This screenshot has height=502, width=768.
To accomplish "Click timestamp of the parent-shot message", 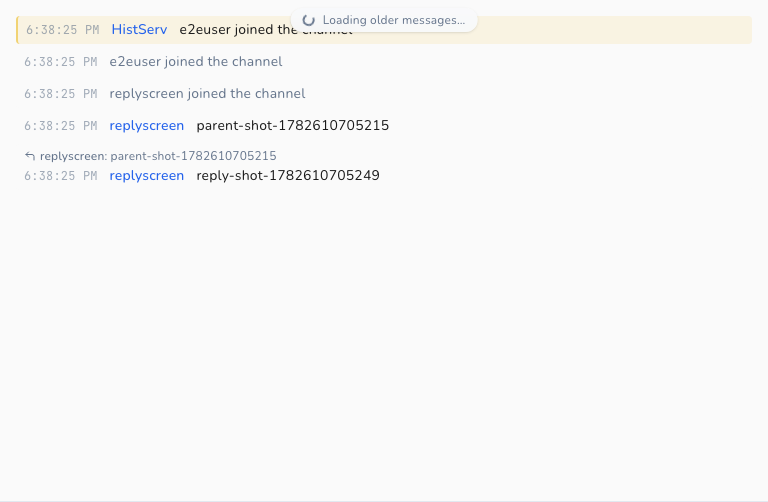I will point(61,126).
